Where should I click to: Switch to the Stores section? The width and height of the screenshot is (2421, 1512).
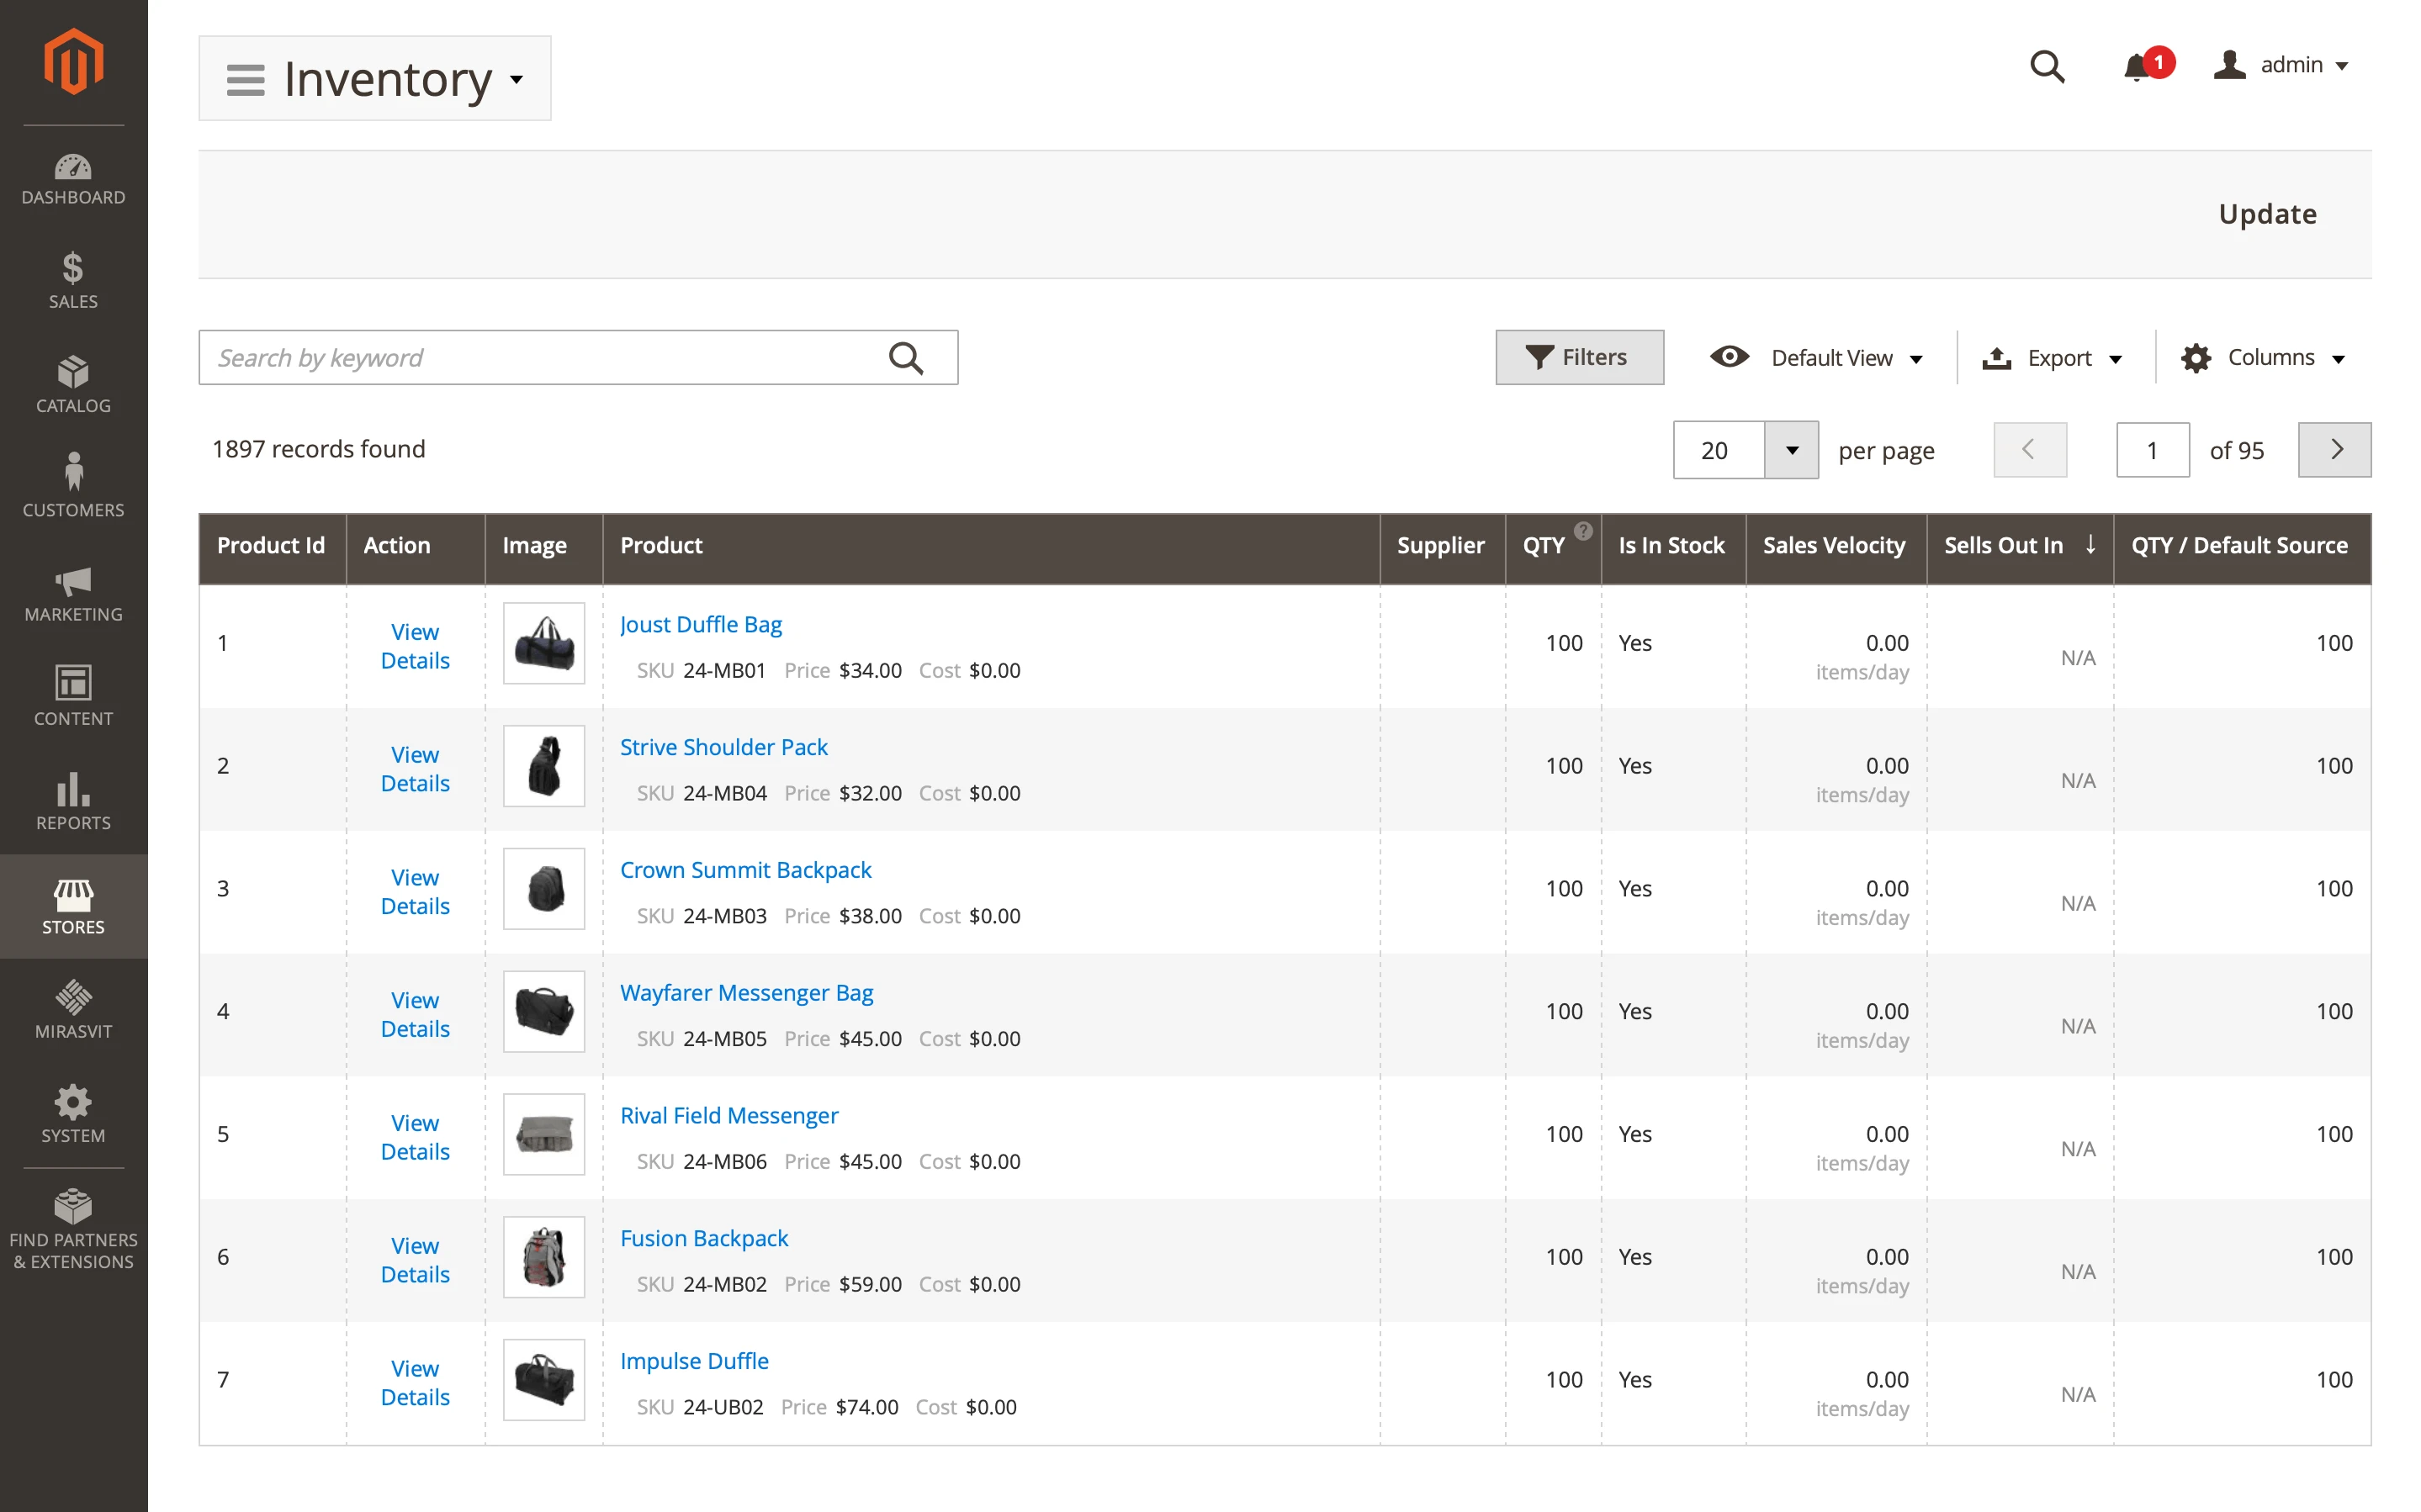coord(73,906)
